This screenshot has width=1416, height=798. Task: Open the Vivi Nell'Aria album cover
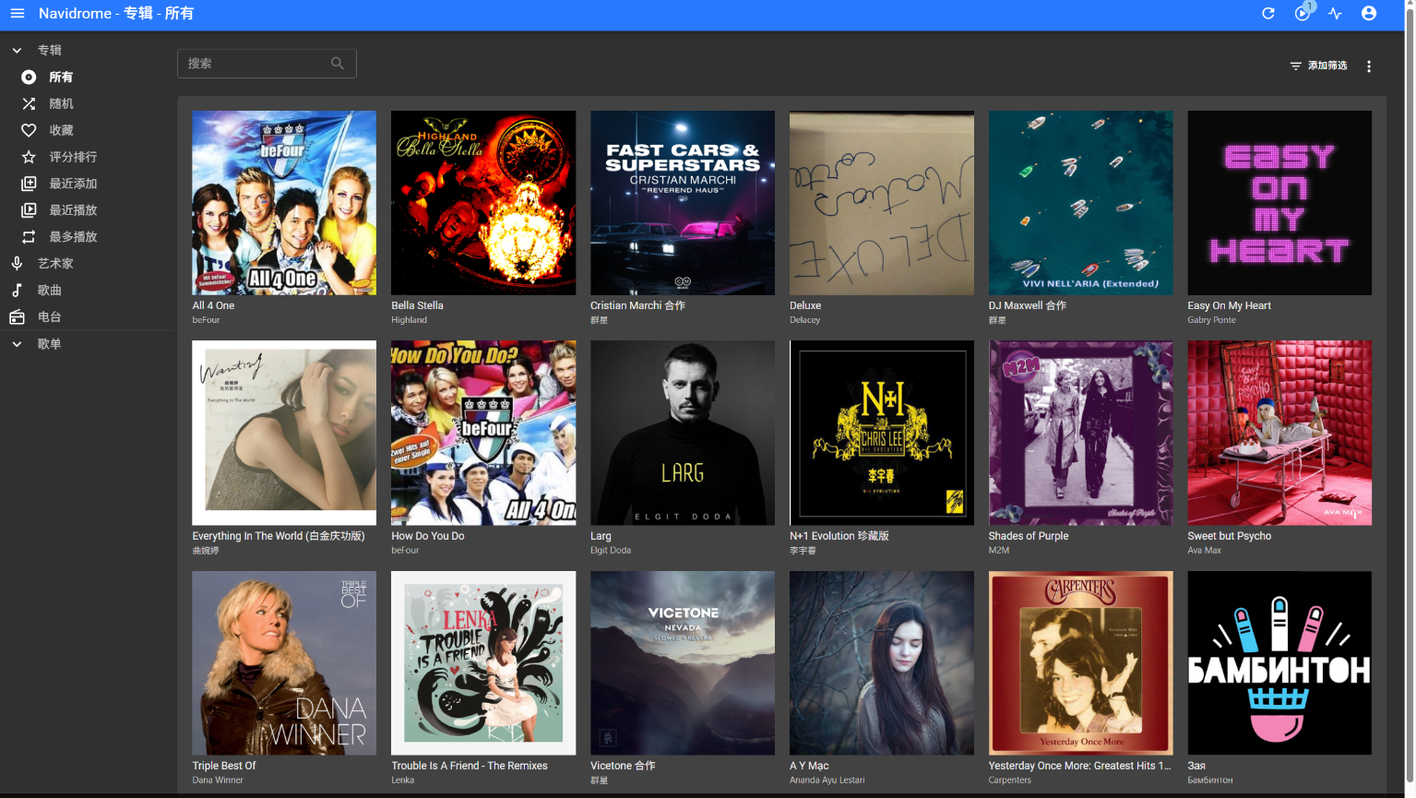[1080, 203]
